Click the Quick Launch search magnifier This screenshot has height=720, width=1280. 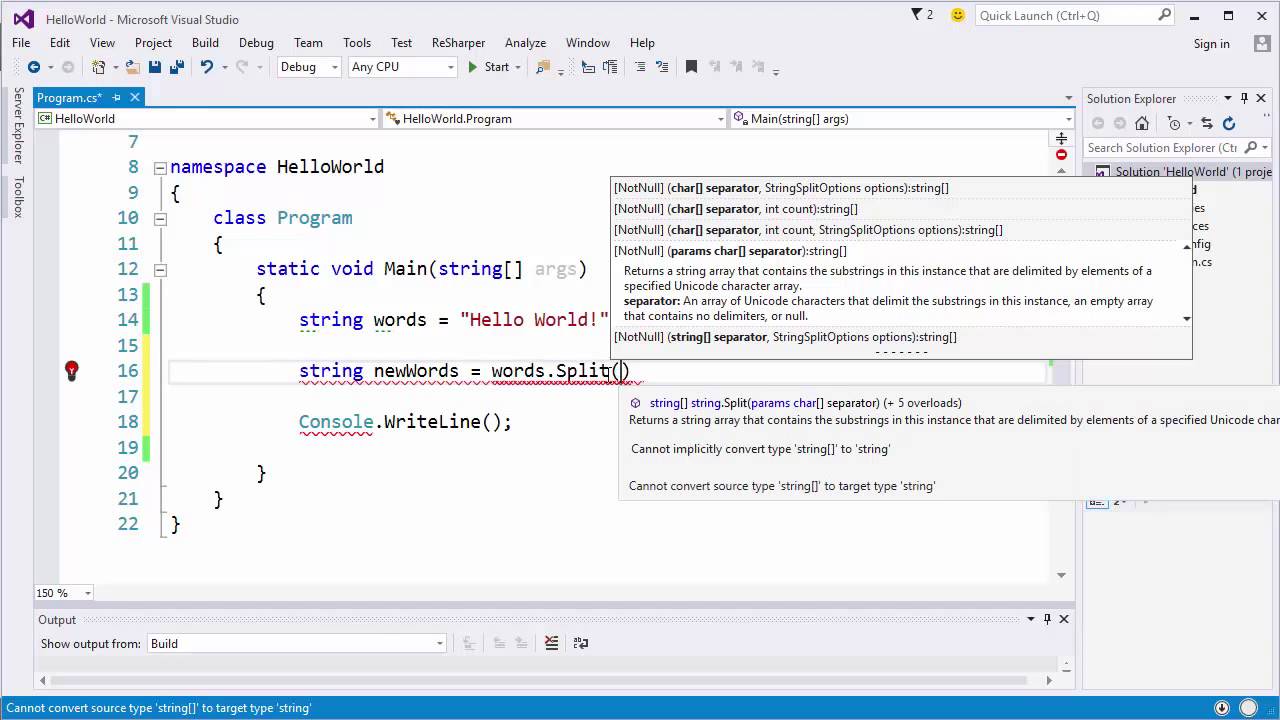[1164, 15]
